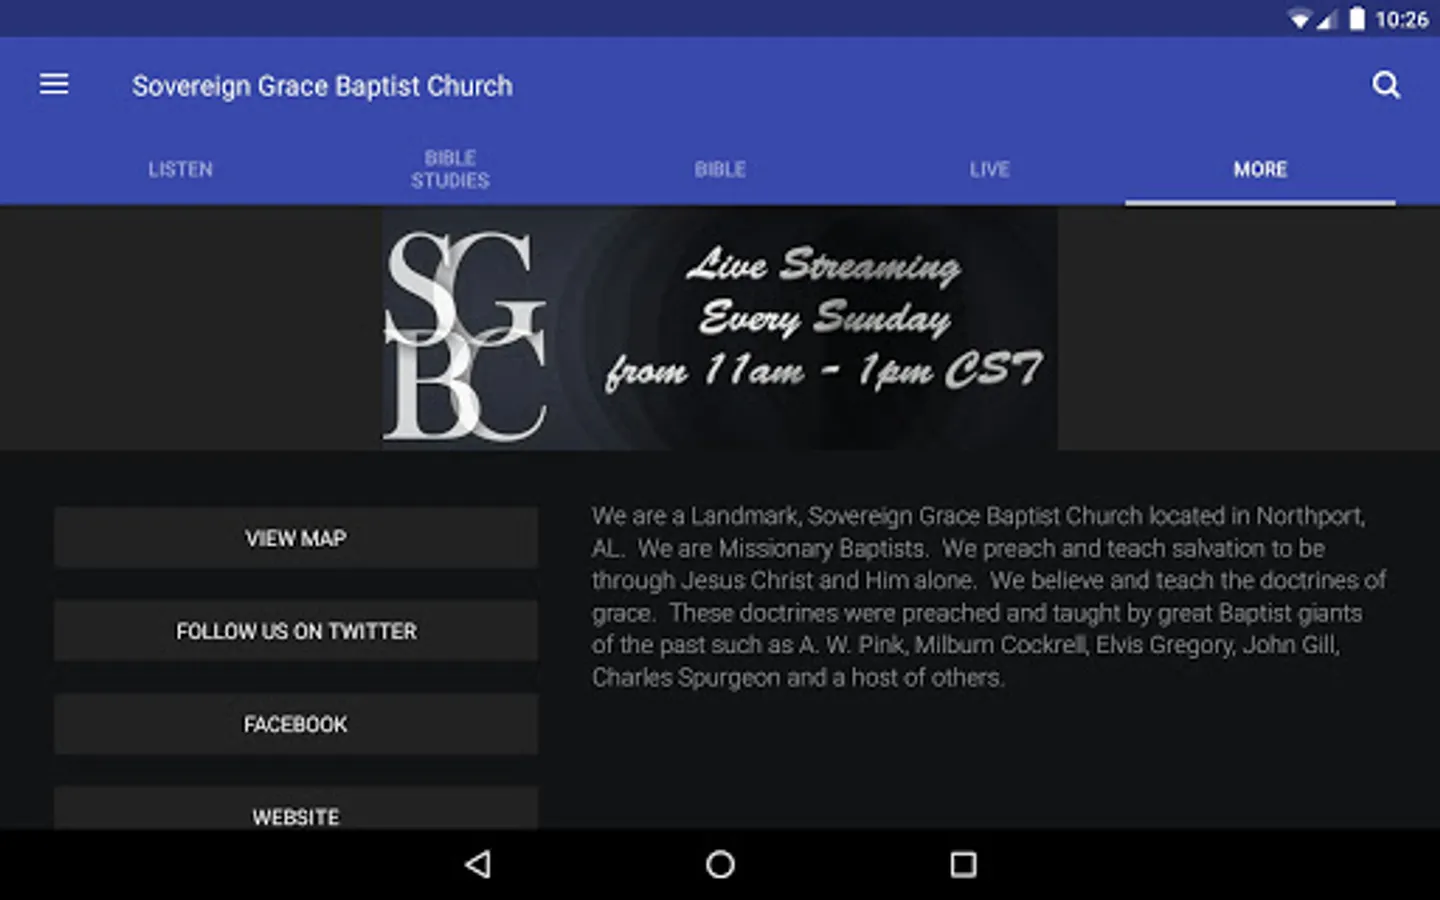Tap the Website button
Screen dimensions: 1440x900
point(296,809)
